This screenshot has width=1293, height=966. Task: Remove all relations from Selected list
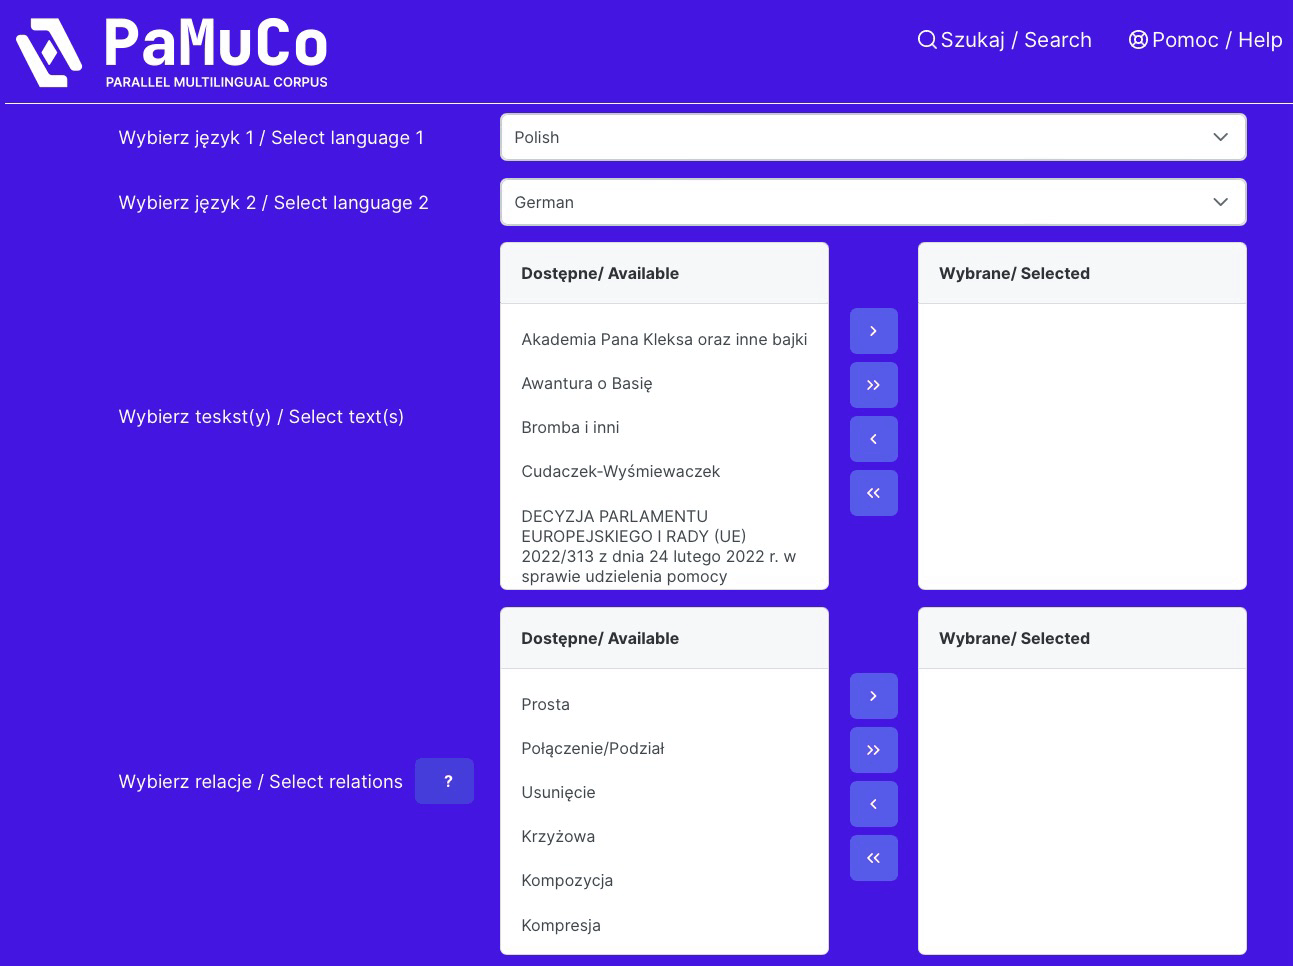(x=873, y=858)
